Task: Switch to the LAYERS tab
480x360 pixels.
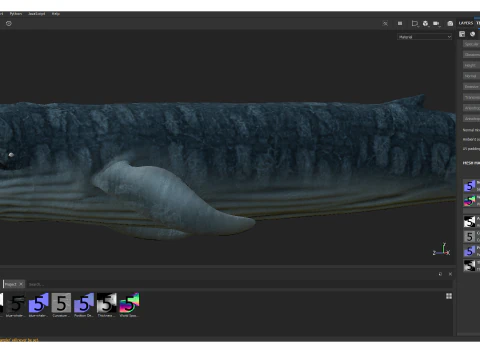Action: (466, 23)
